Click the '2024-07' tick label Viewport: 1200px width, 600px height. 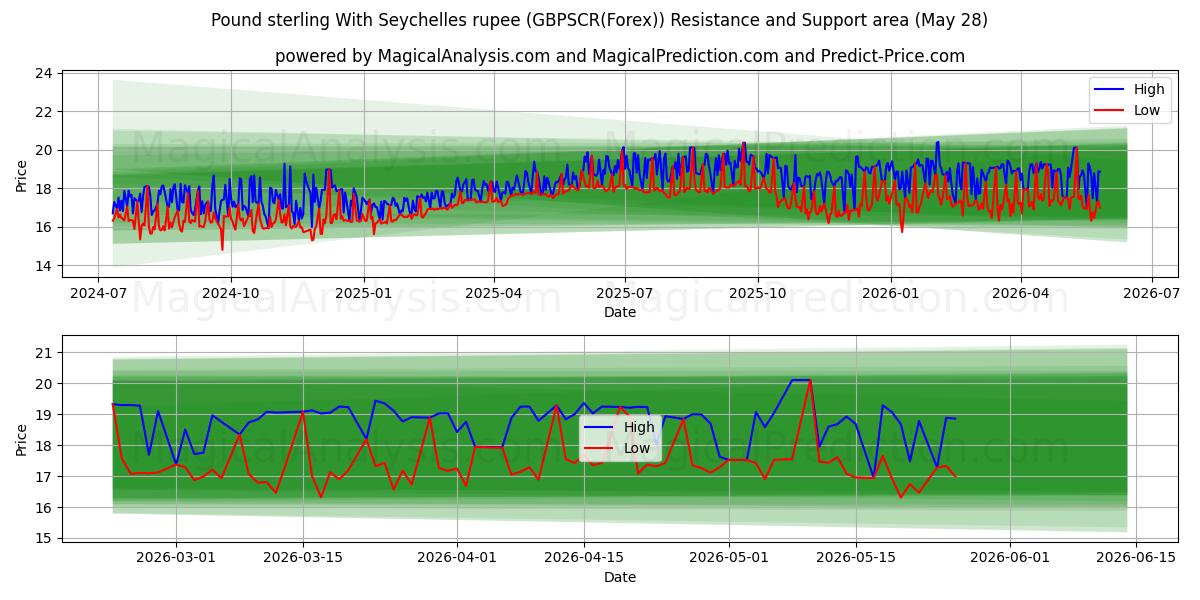click(x=98, y=293)
